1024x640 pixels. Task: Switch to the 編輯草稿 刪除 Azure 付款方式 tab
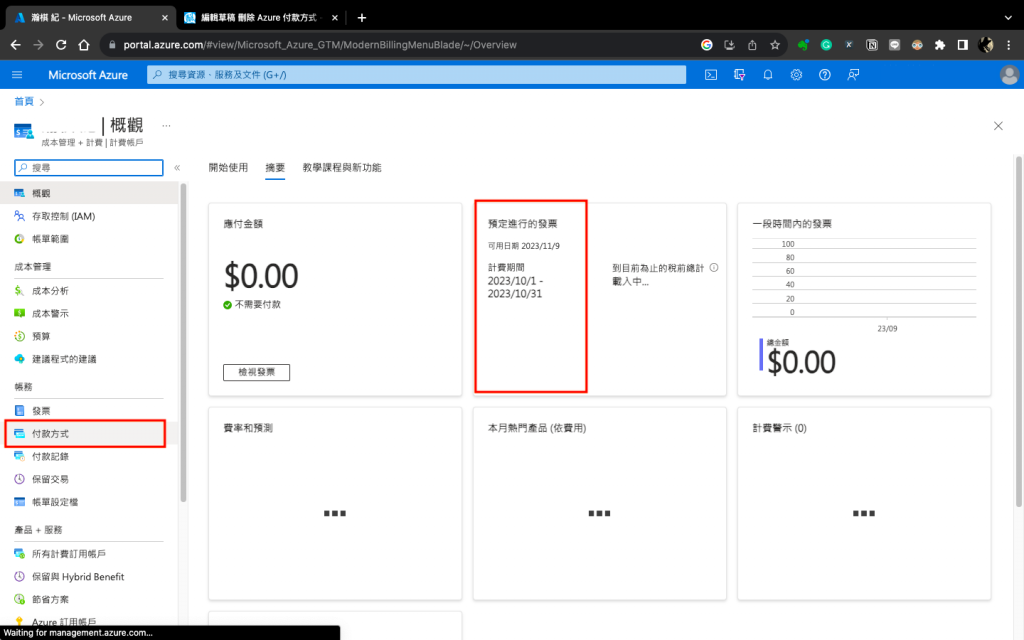[x=261, y=18]
